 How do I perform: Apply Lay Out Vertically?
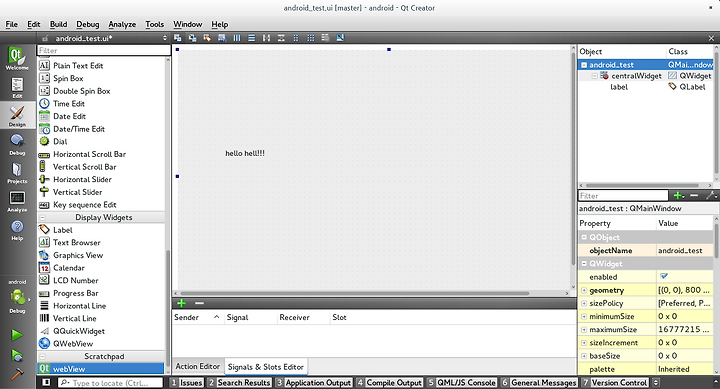(251, 38)
